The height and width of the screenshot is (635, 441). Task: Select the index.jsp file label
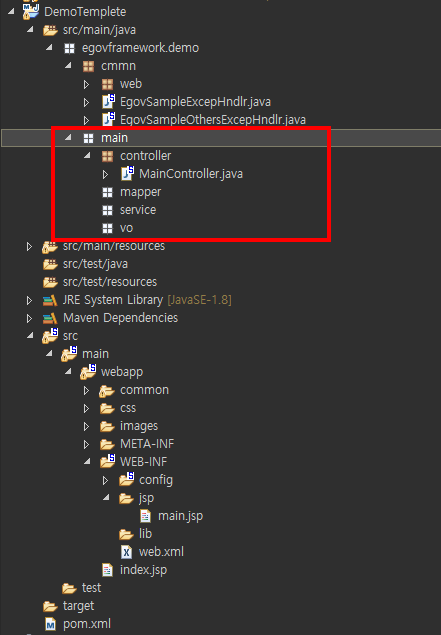click(x=143, y=570)
